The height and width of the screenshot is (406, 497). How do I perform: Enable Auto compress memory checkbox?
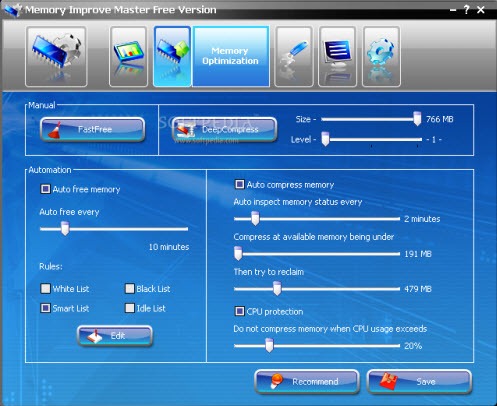pyautogui.click(x=239, y=184)
